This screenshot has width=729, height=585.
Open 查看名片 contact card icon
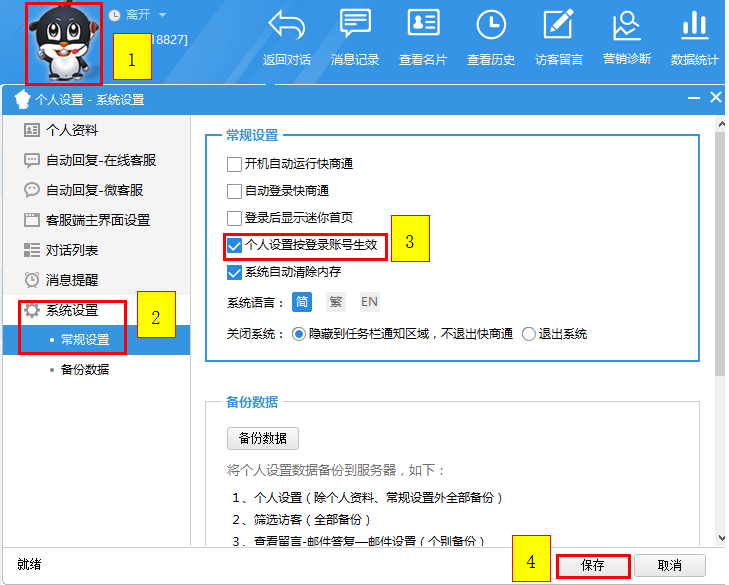click(x=424, y=24)
